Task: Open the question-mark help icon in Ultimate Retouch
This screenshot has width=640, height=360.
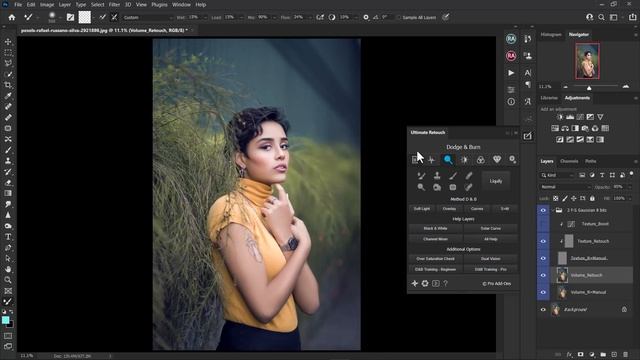Action: point(446,283)
